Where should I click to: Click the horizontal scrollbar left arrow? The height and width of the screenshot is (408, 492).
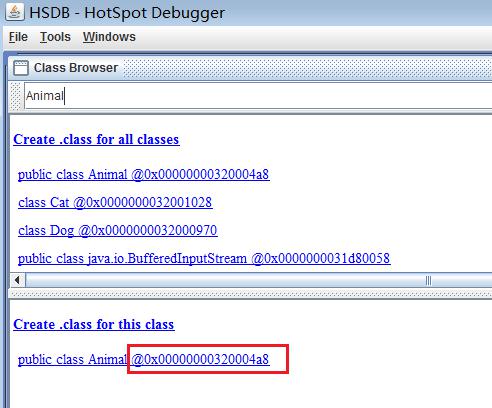point(17,280)
